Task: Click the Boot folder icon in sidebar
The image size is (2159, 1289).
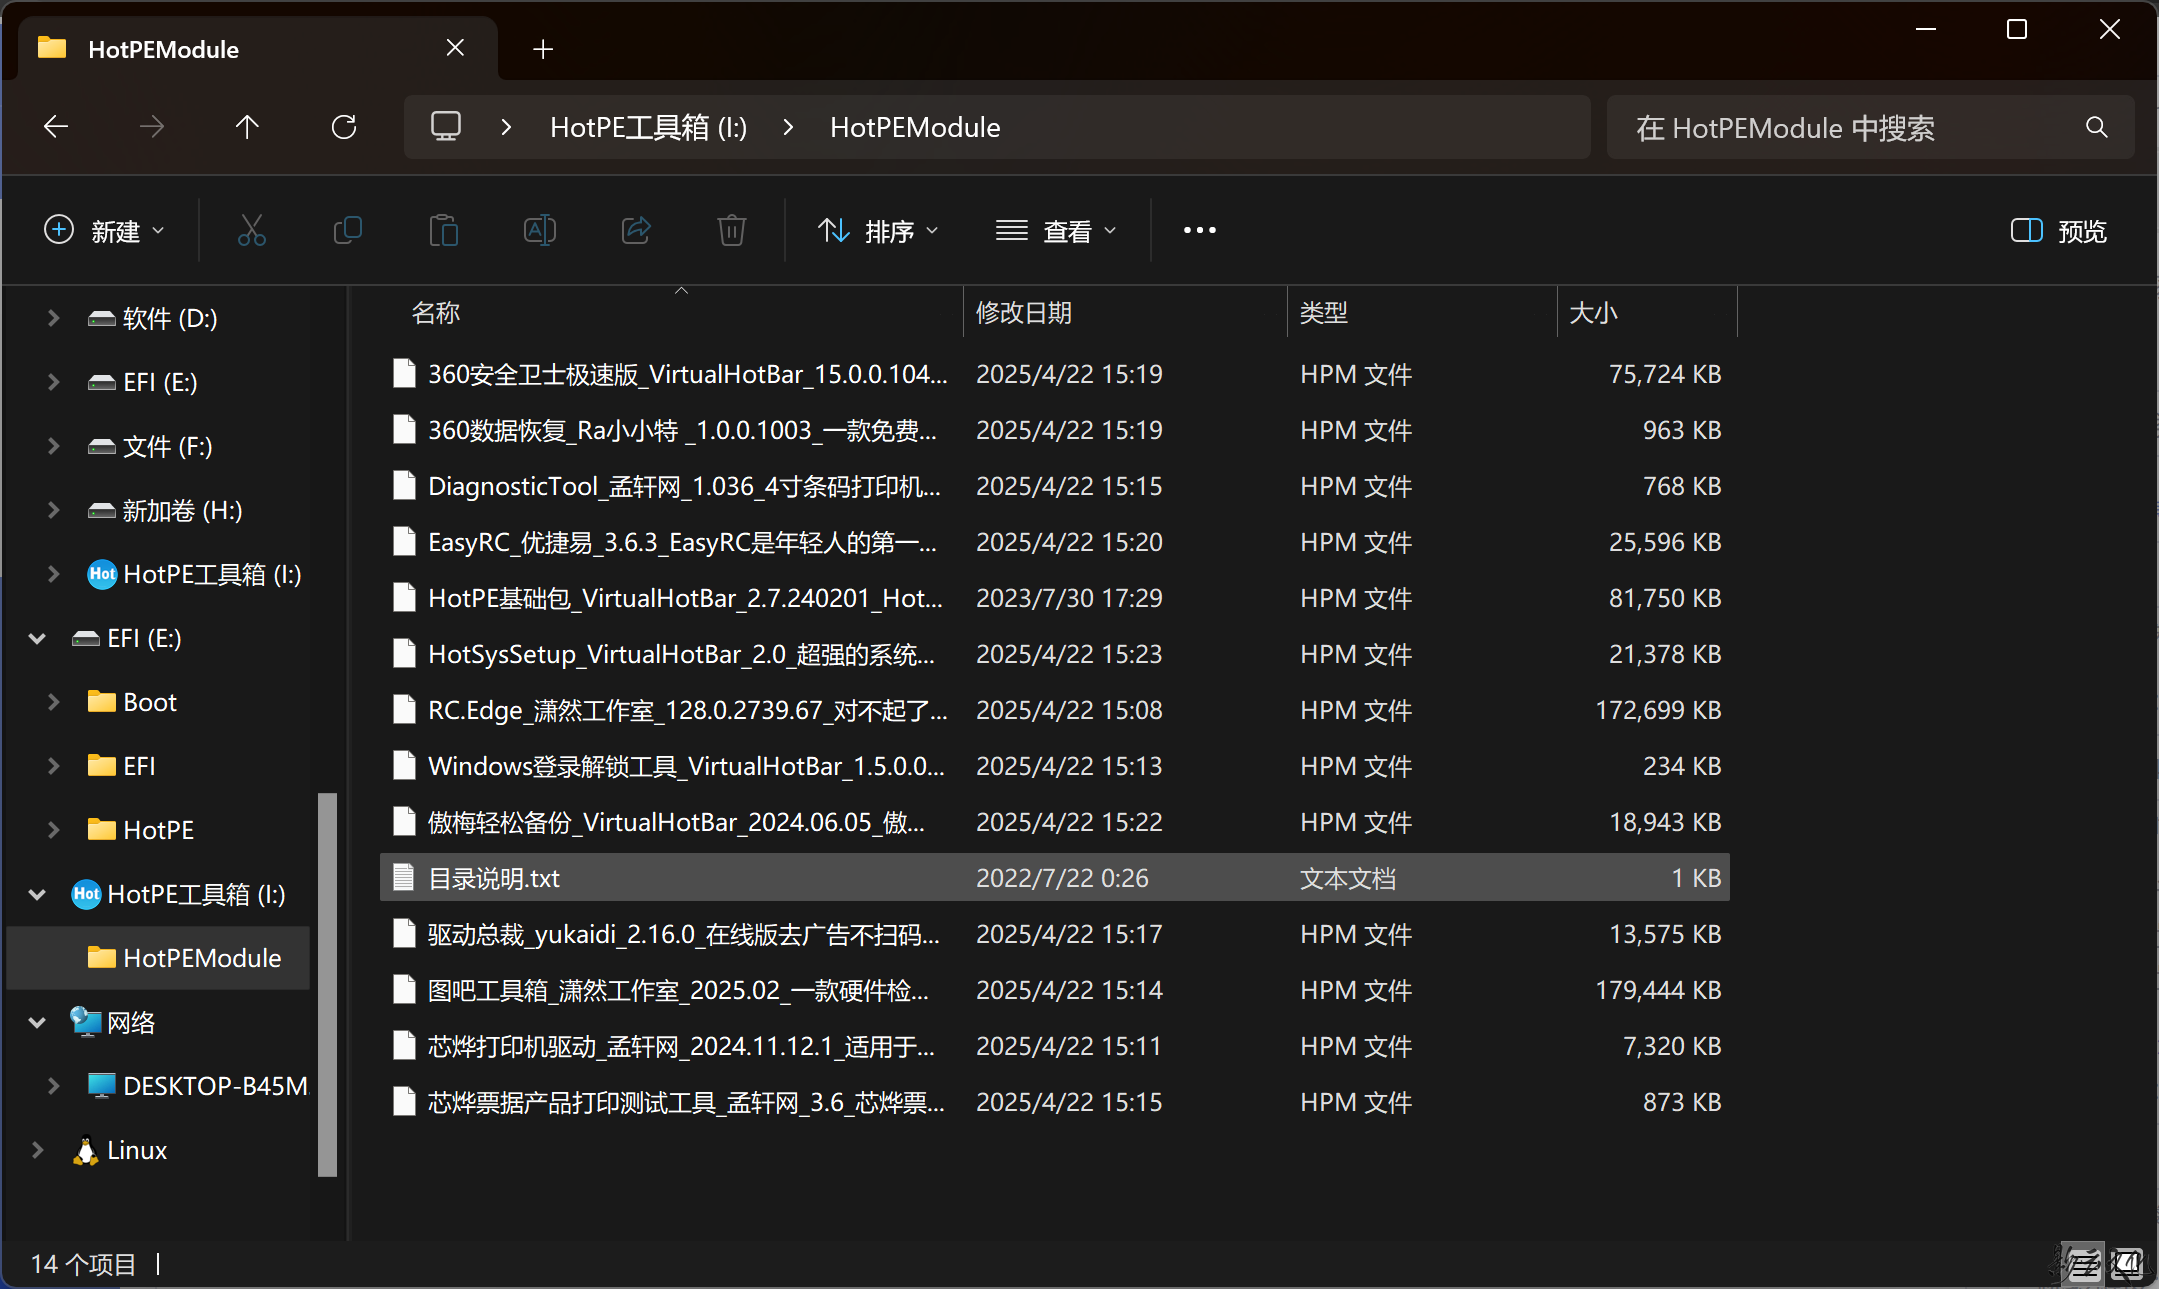Action: 102,702
